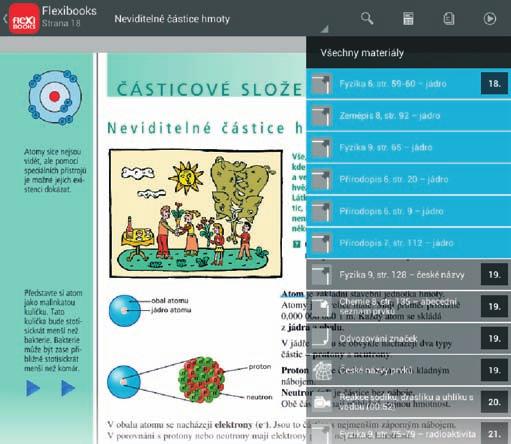The image size is (511, 444).
Task: Click document icon of Odvozování značek row
Action: pyautogui.click(x=321, y=338)
